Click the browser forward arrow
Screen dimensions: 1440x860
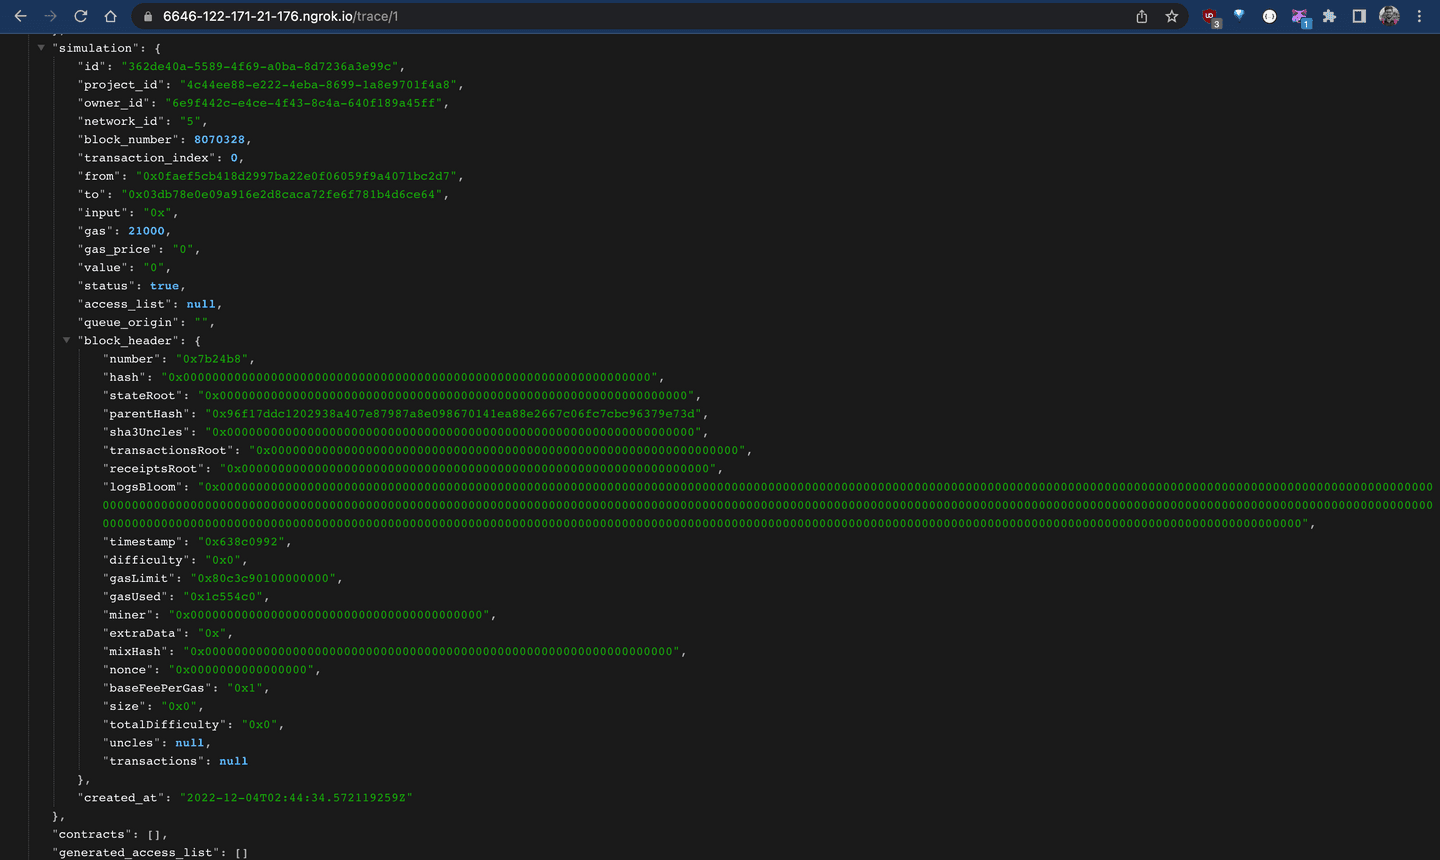click(x=50, y=16)
